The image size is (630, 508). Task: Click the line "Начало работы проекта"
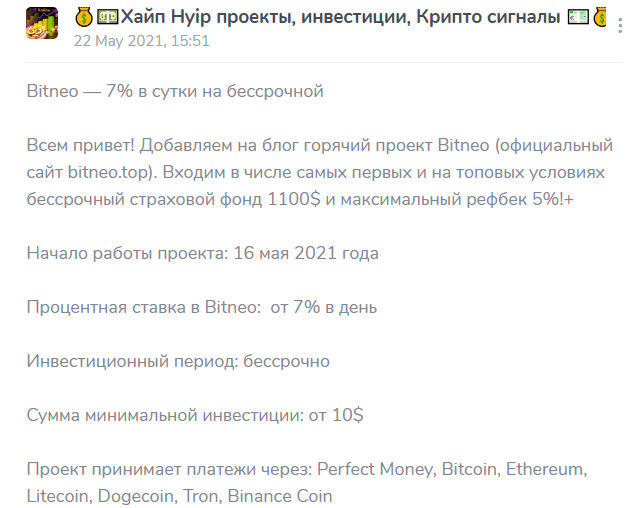(x=202, y=253)
